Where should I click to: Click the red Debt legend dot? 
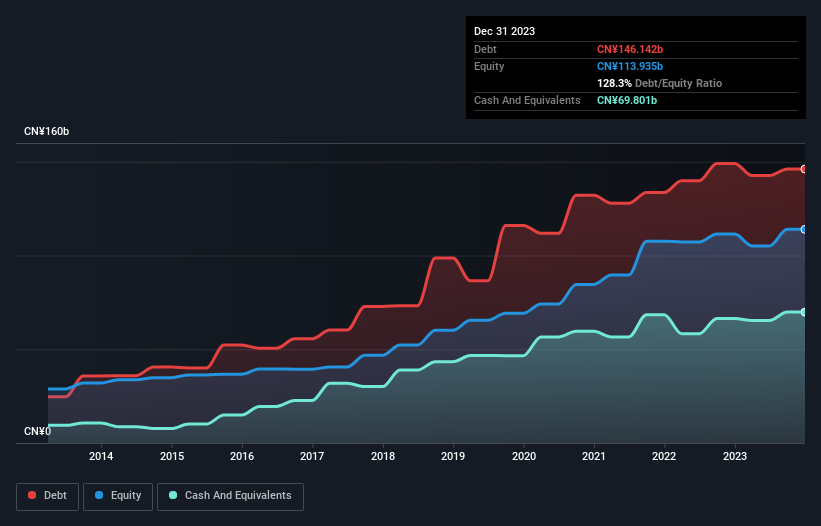click(32, 495)
